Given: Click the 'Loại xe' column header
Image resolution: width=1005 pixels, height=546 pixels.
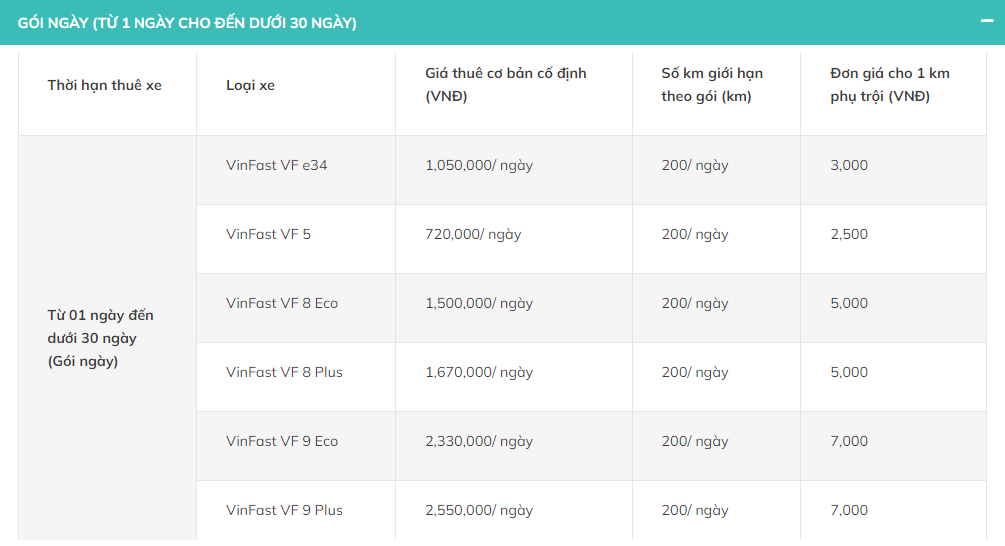Looking at the screenshot, I should point(250,85).
